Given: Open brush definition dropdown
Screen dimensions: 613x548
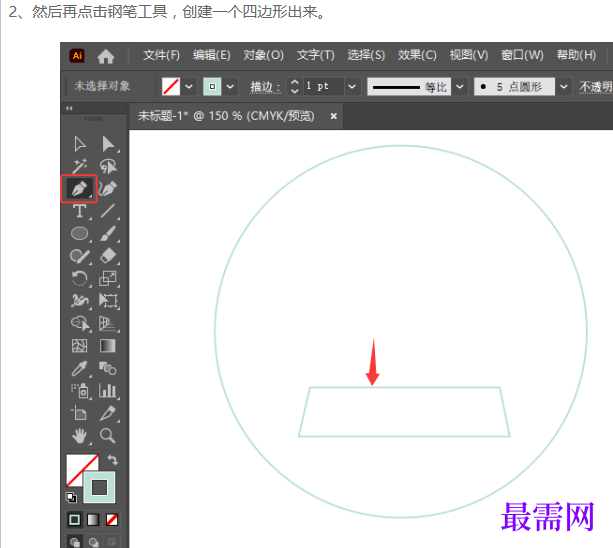Looking at the screenshot, I should pyautogui.click(x=563, y=86).
